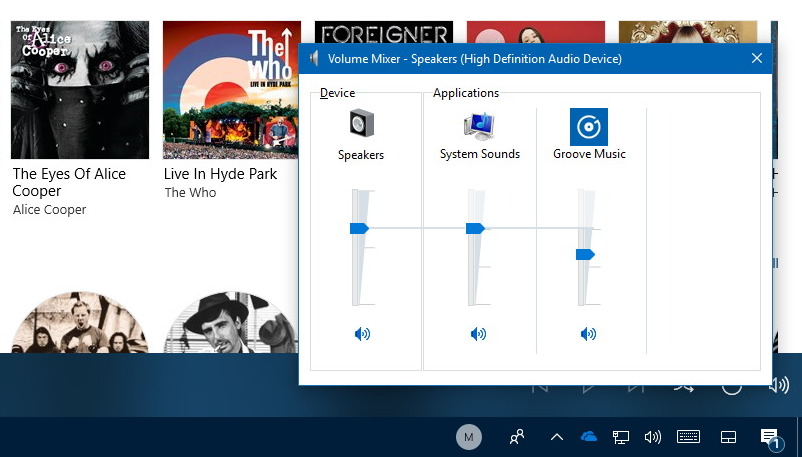Click the taskbar speaker volume icon
Image resolution: width=802 pixels, height=457 pixels.
[653, 437]
